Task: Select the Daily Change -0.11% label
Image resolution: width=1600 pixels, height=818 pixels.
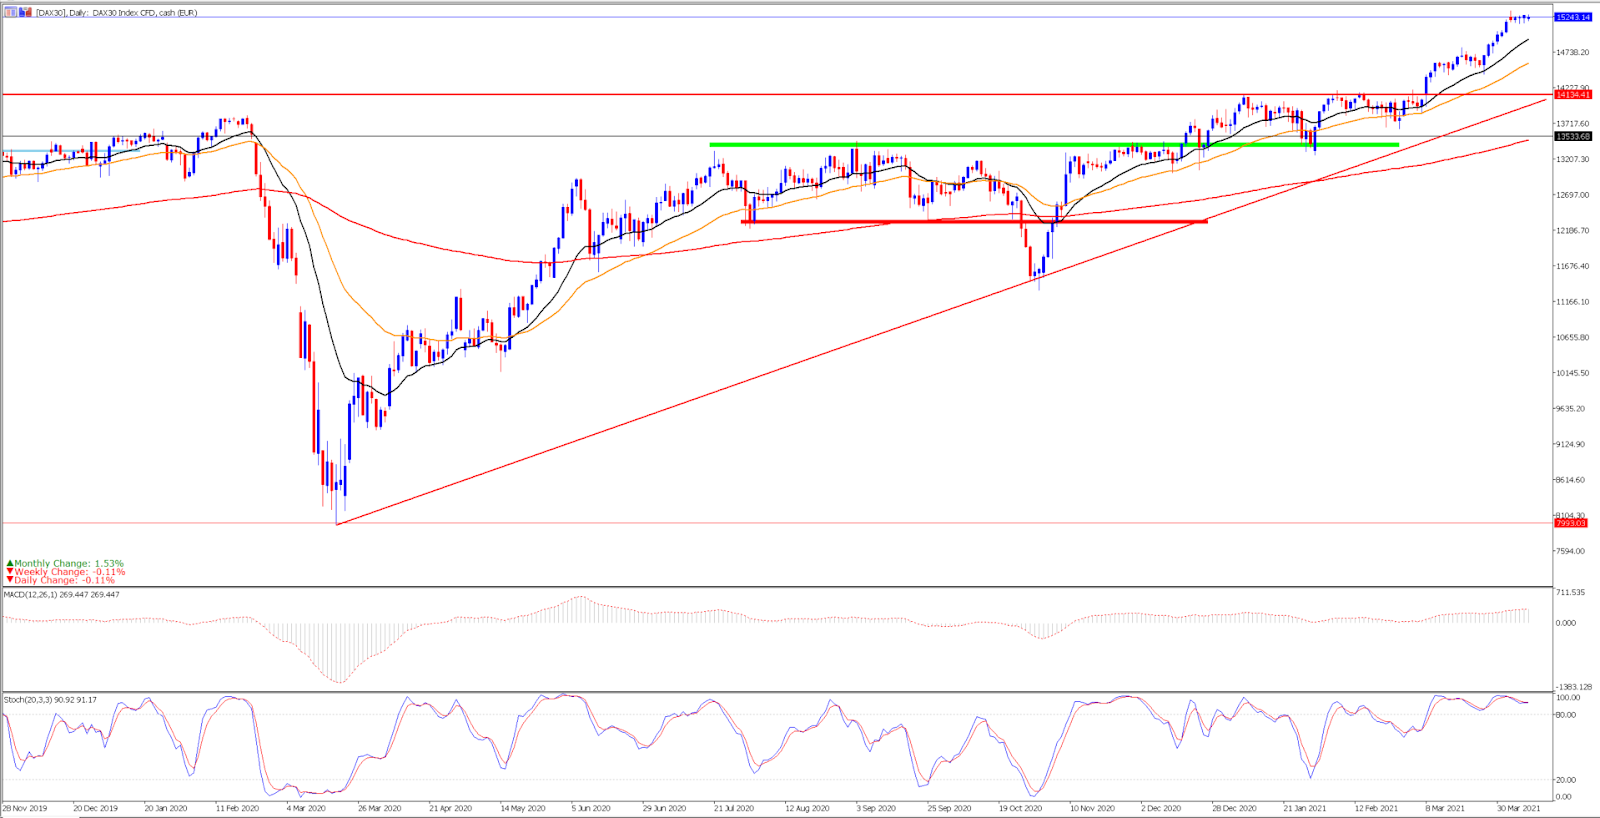Action: pos(61,580)
